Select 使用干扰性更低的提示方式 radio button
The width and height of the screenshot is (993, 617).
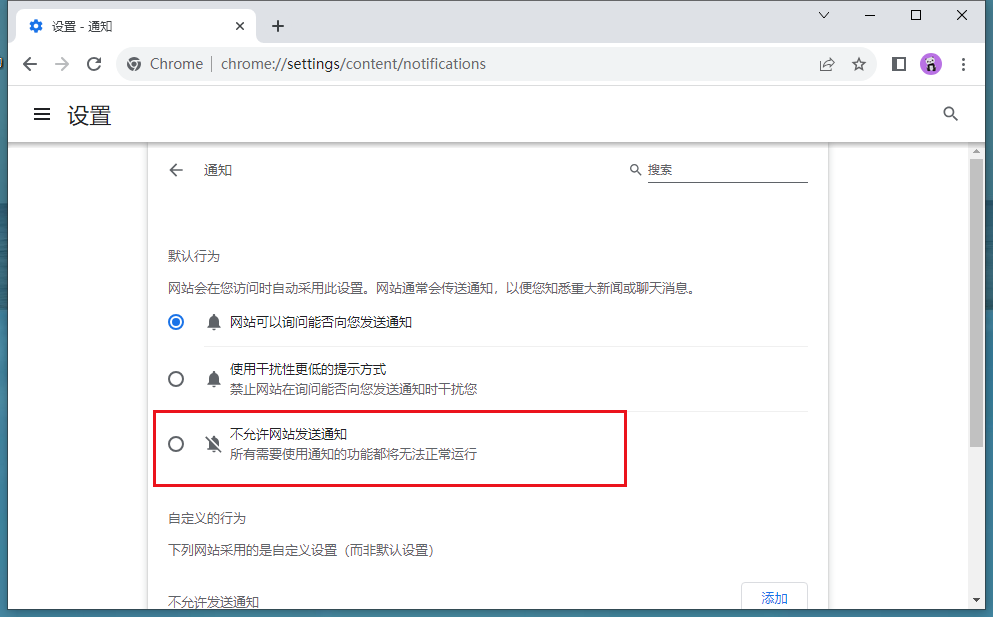[x=176, y=379]
